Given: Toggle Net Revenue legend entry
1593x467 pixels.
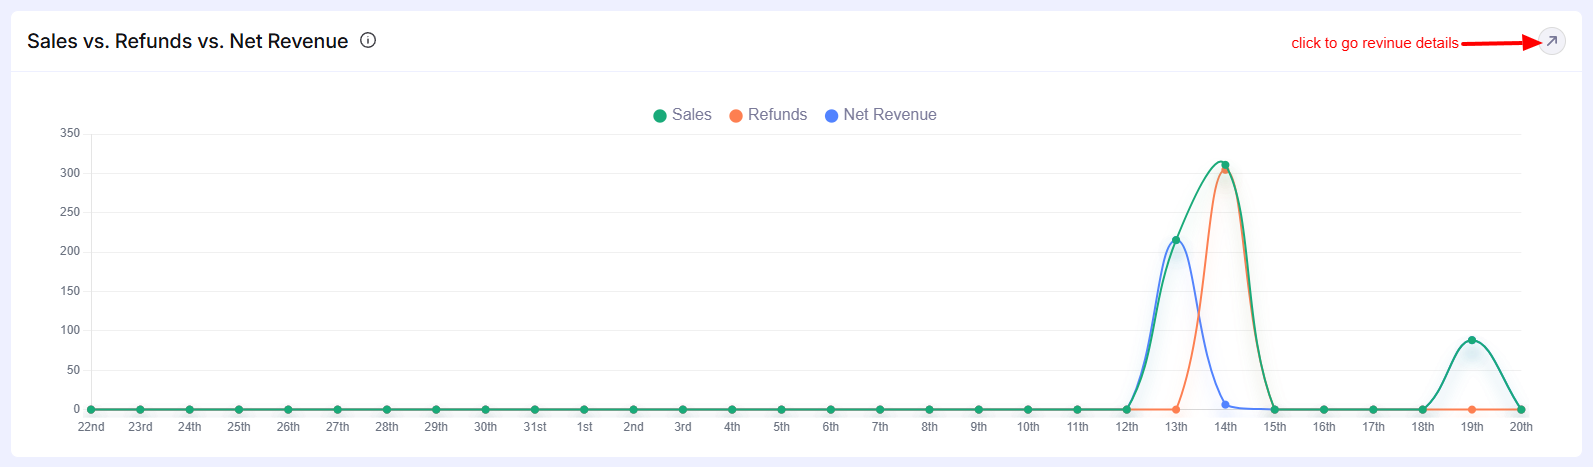Looking at the screenshot, I should click(x=880, y=115).
